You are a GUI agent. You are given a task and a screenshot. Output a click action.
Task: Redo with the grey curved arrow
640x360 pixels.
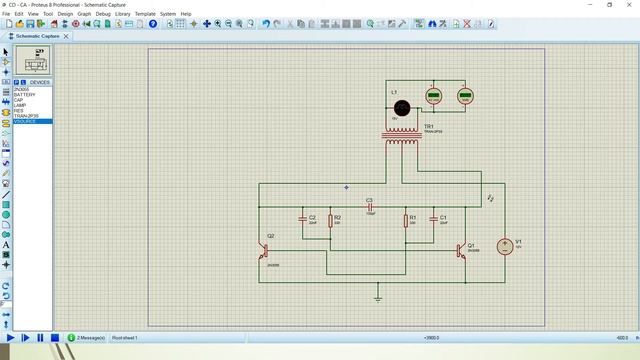pyautogui.click(x=277, y=24)
